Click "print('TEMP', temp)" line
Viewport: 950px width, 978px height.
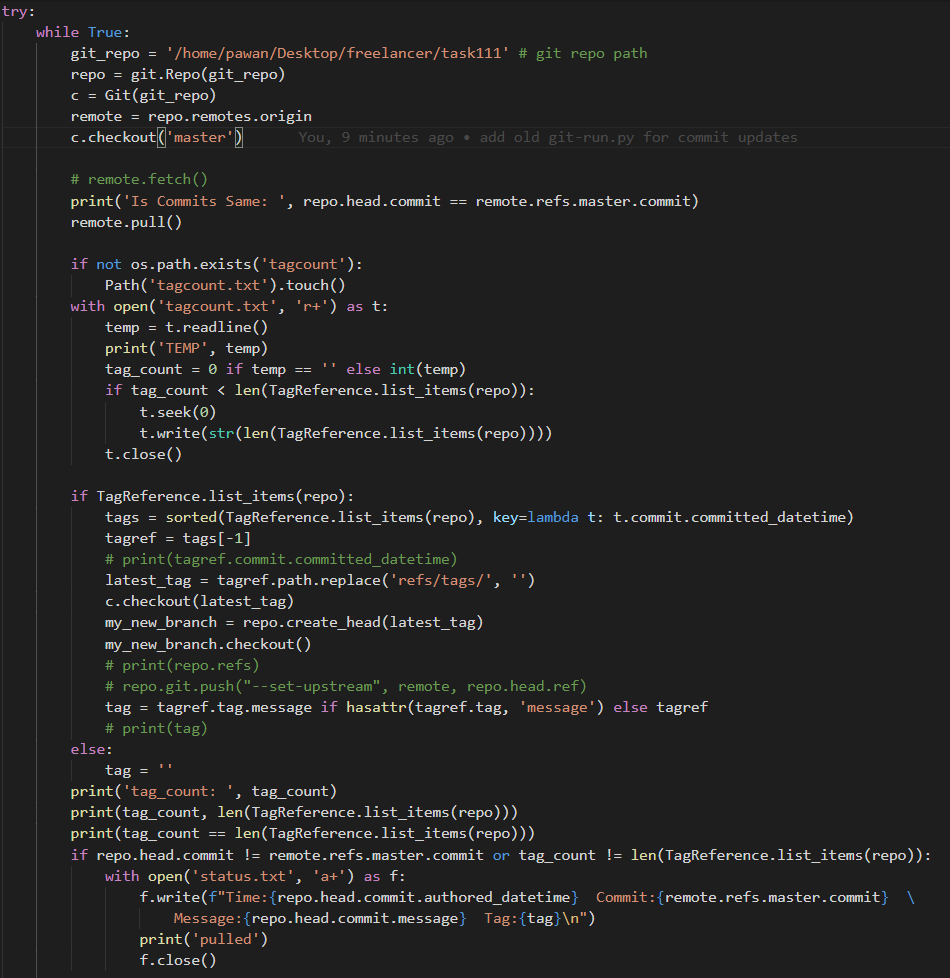(x=187, y=349)
